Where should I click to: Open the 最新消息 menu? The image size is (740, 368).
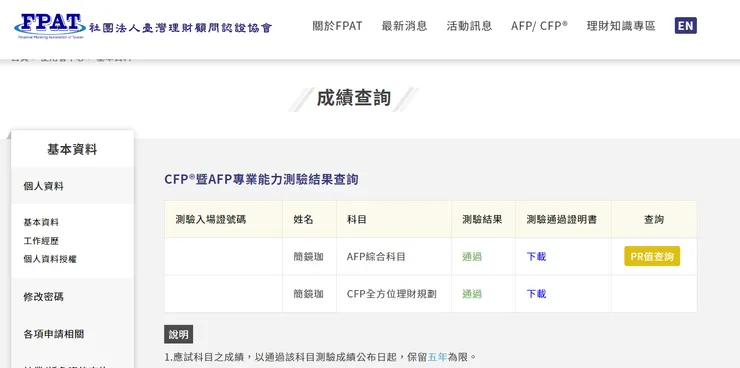coord(404,26)
